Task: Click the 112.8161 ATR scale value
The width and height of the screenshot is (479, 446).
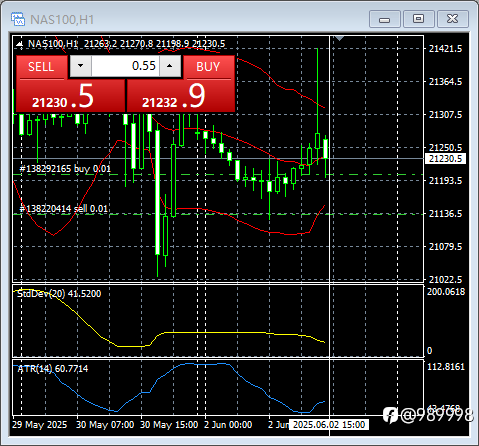Action: tap(446, 367)
